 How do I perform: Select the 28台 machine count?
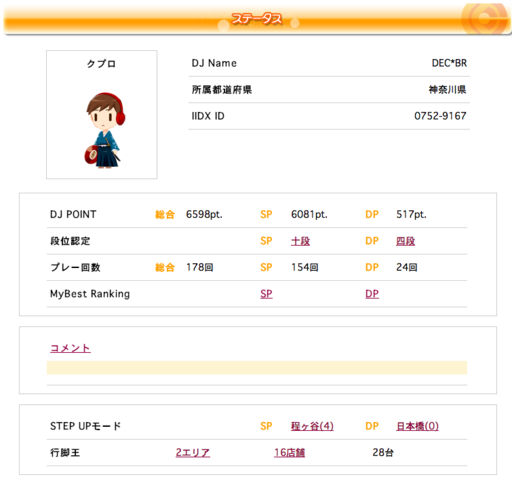[x=383, y=452]
